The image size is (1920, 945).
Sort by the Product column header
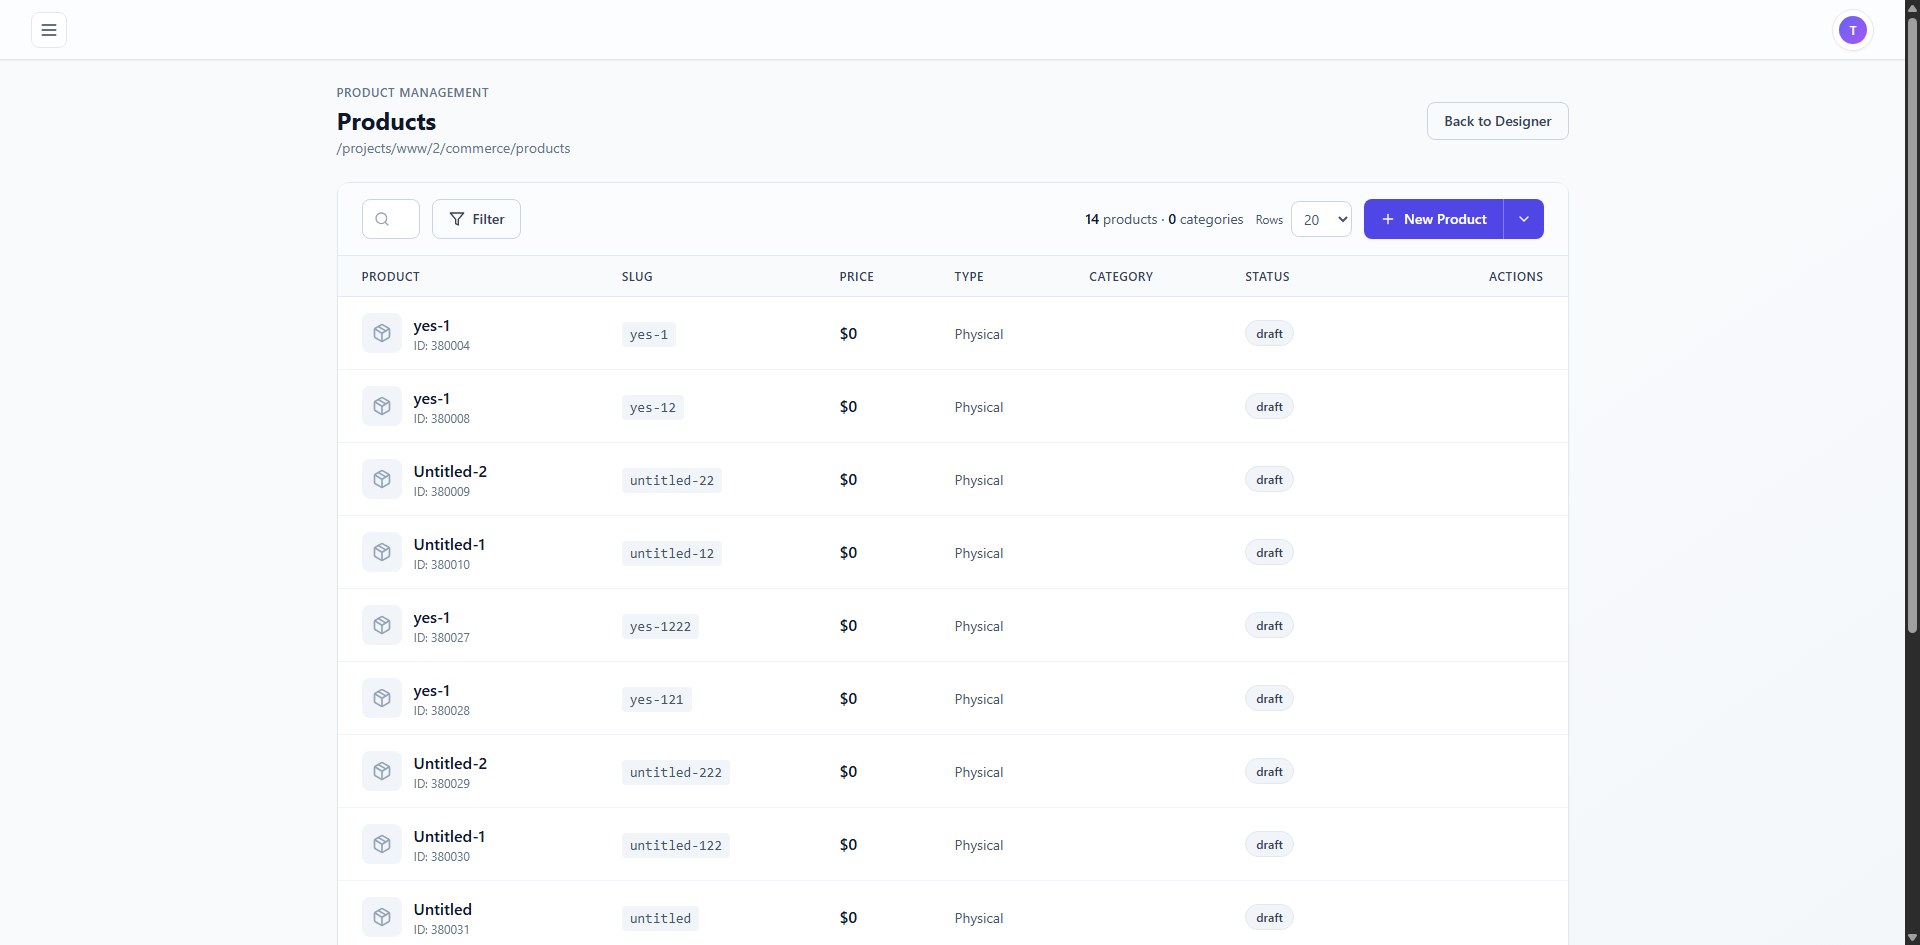point(390,277)
